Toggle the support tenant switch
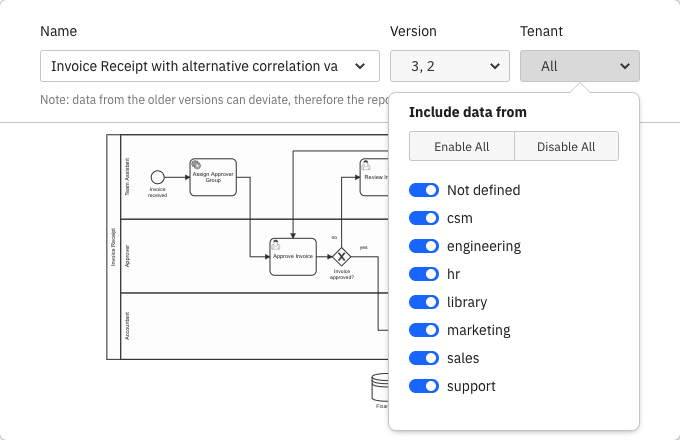The image size is (680, 440). [424, 386]
